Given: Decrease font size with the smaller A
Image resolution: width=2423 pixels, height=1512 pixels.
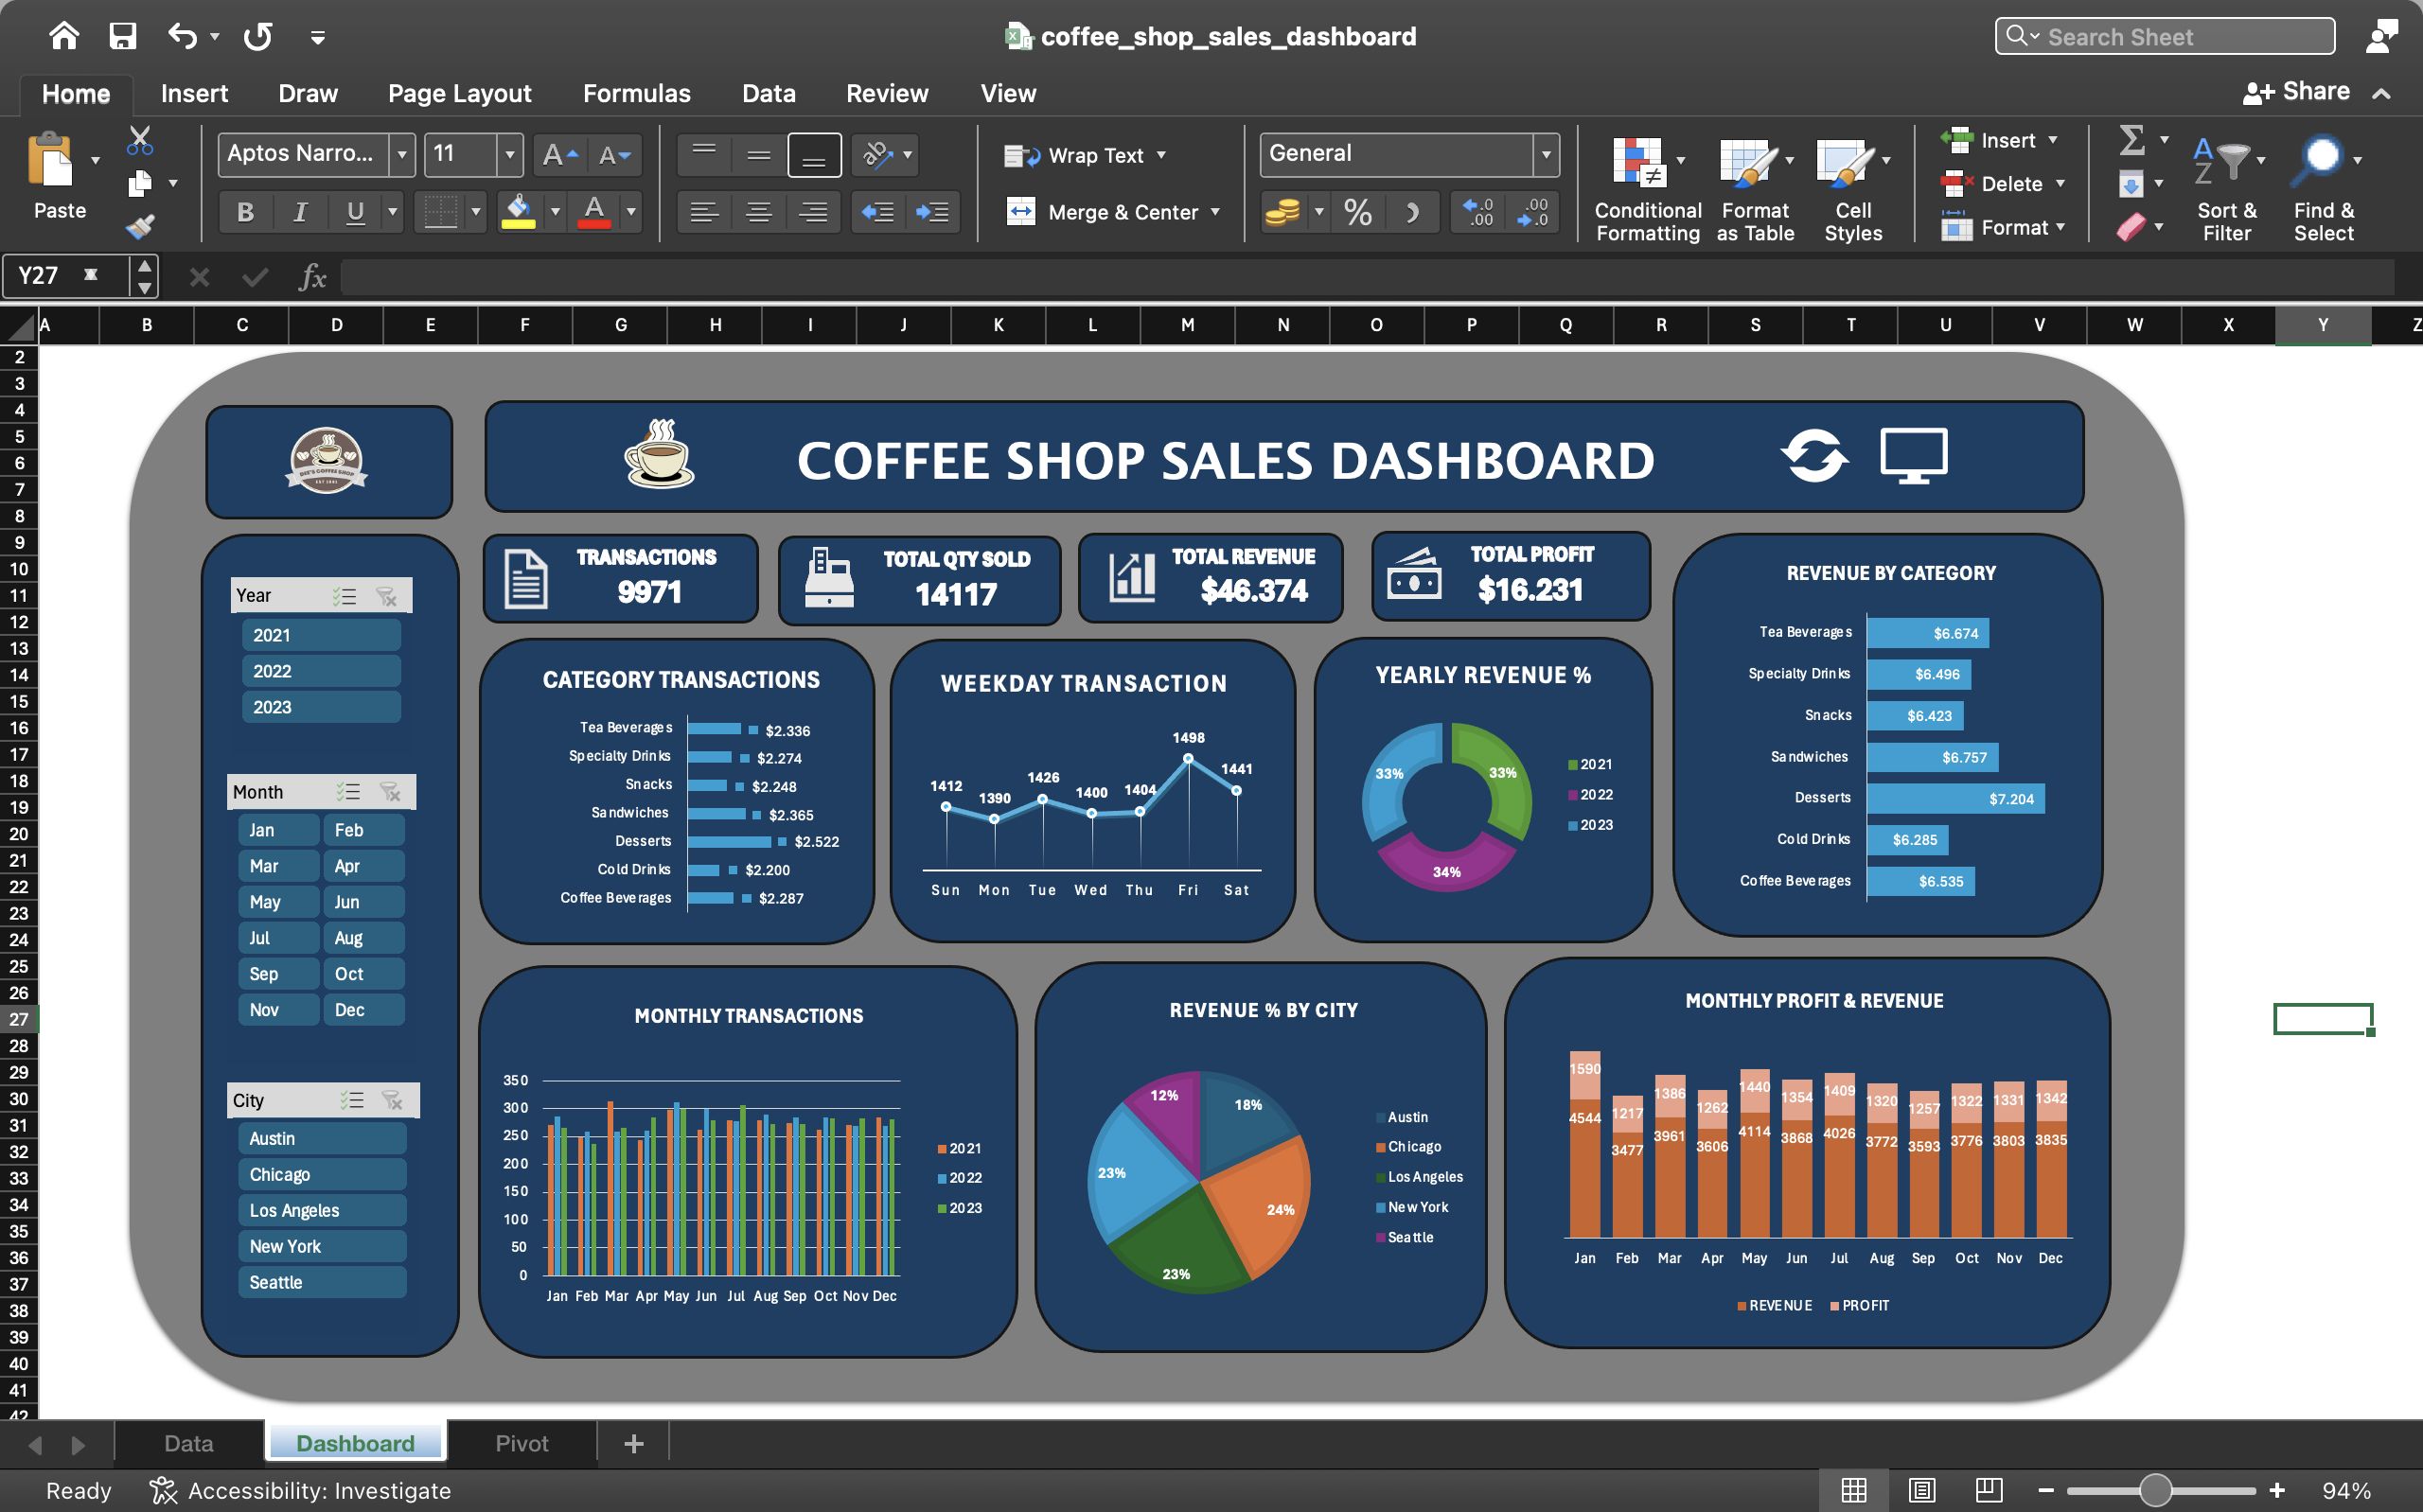Looking at the screenshot, I should coord(614,155).
